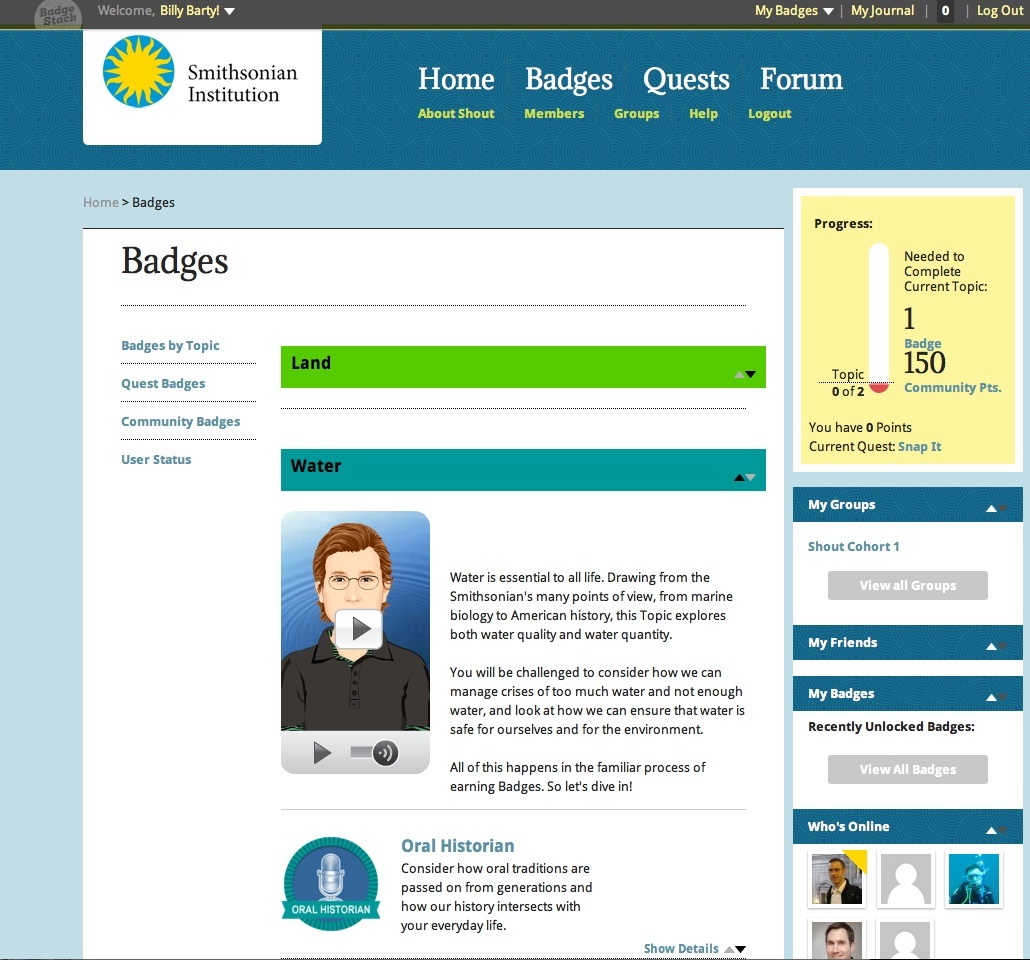Select User Status in sidebar
1030x960 pixels.
156,459
